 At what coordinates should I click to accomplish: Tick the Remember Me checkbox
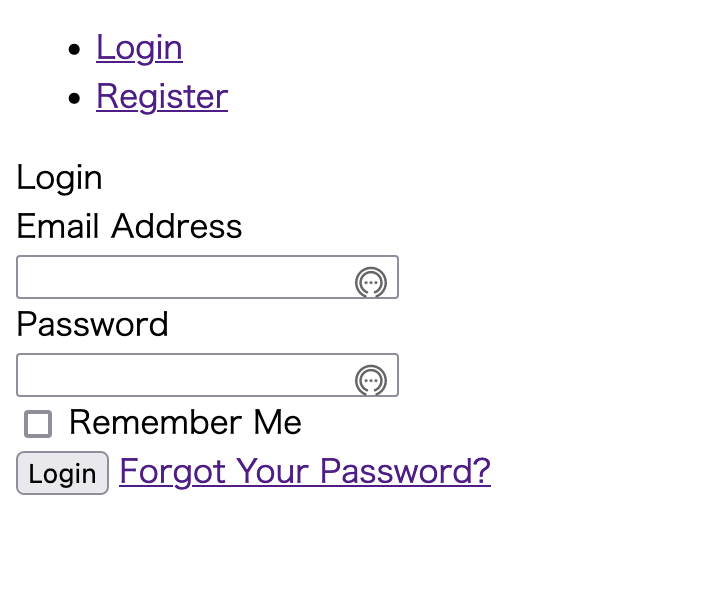38,424
